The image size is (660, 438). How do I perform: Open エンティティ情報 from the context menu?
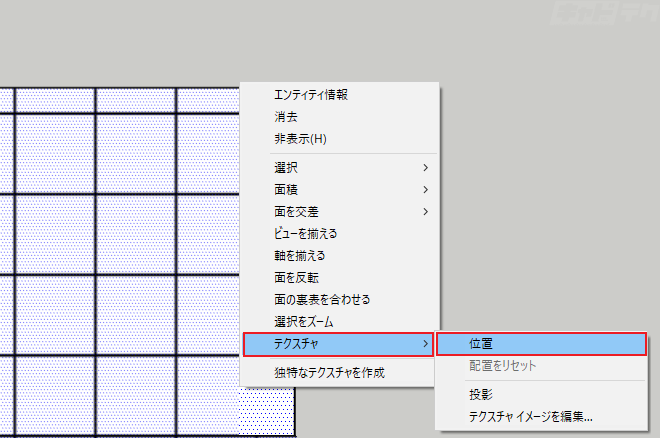click(310, 95)
